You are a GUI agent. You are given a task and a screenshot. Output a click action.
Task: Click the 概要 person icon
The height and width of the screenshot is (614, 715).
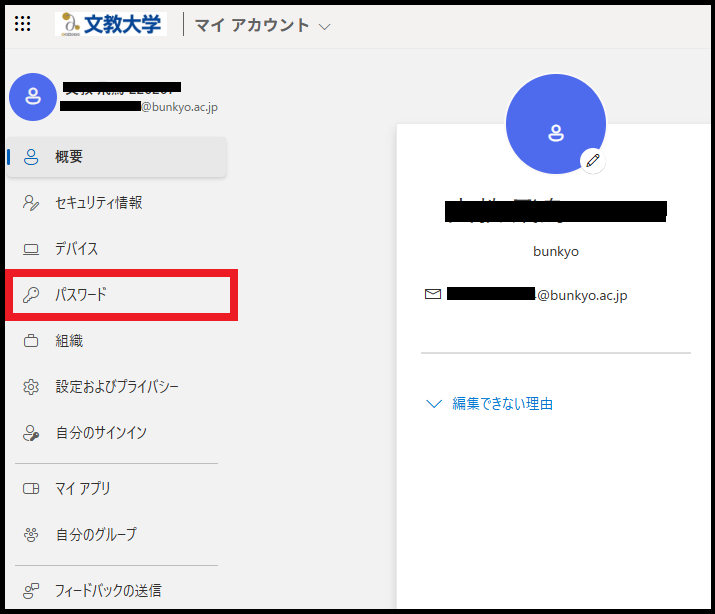coord(31,157)
